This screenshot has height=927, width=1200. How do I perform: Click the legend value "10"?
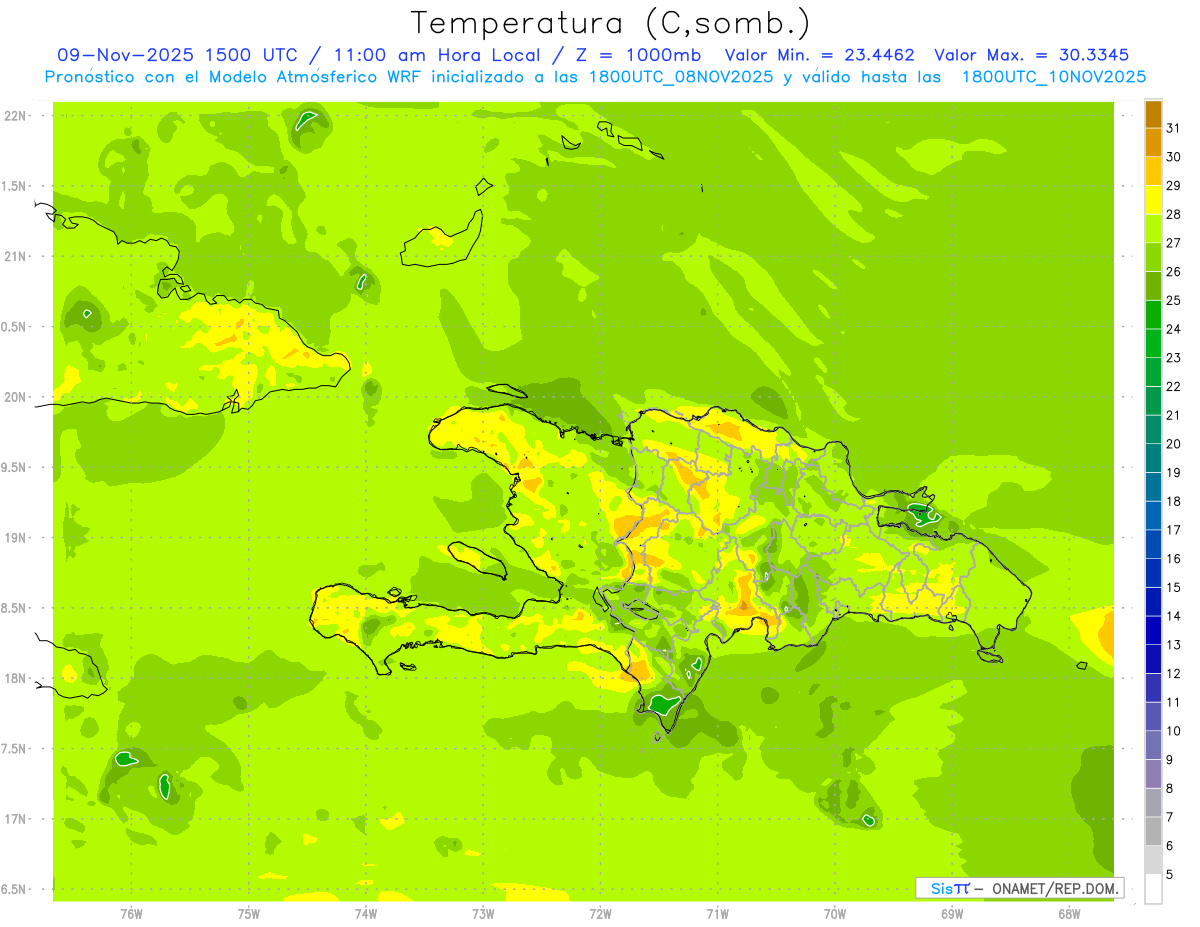tap(1173, 731)
